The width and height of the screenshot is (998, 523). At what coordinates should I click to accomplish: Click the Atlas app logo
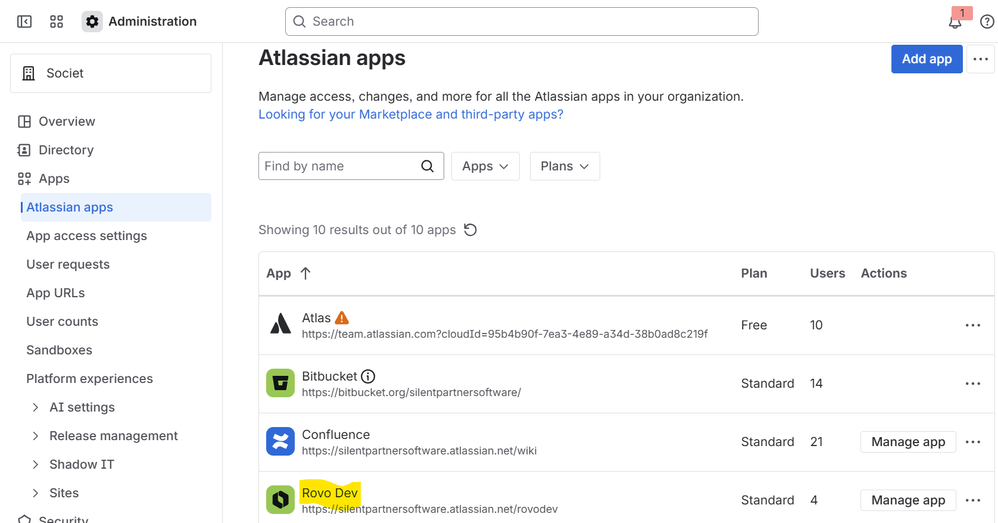(280, 324)
